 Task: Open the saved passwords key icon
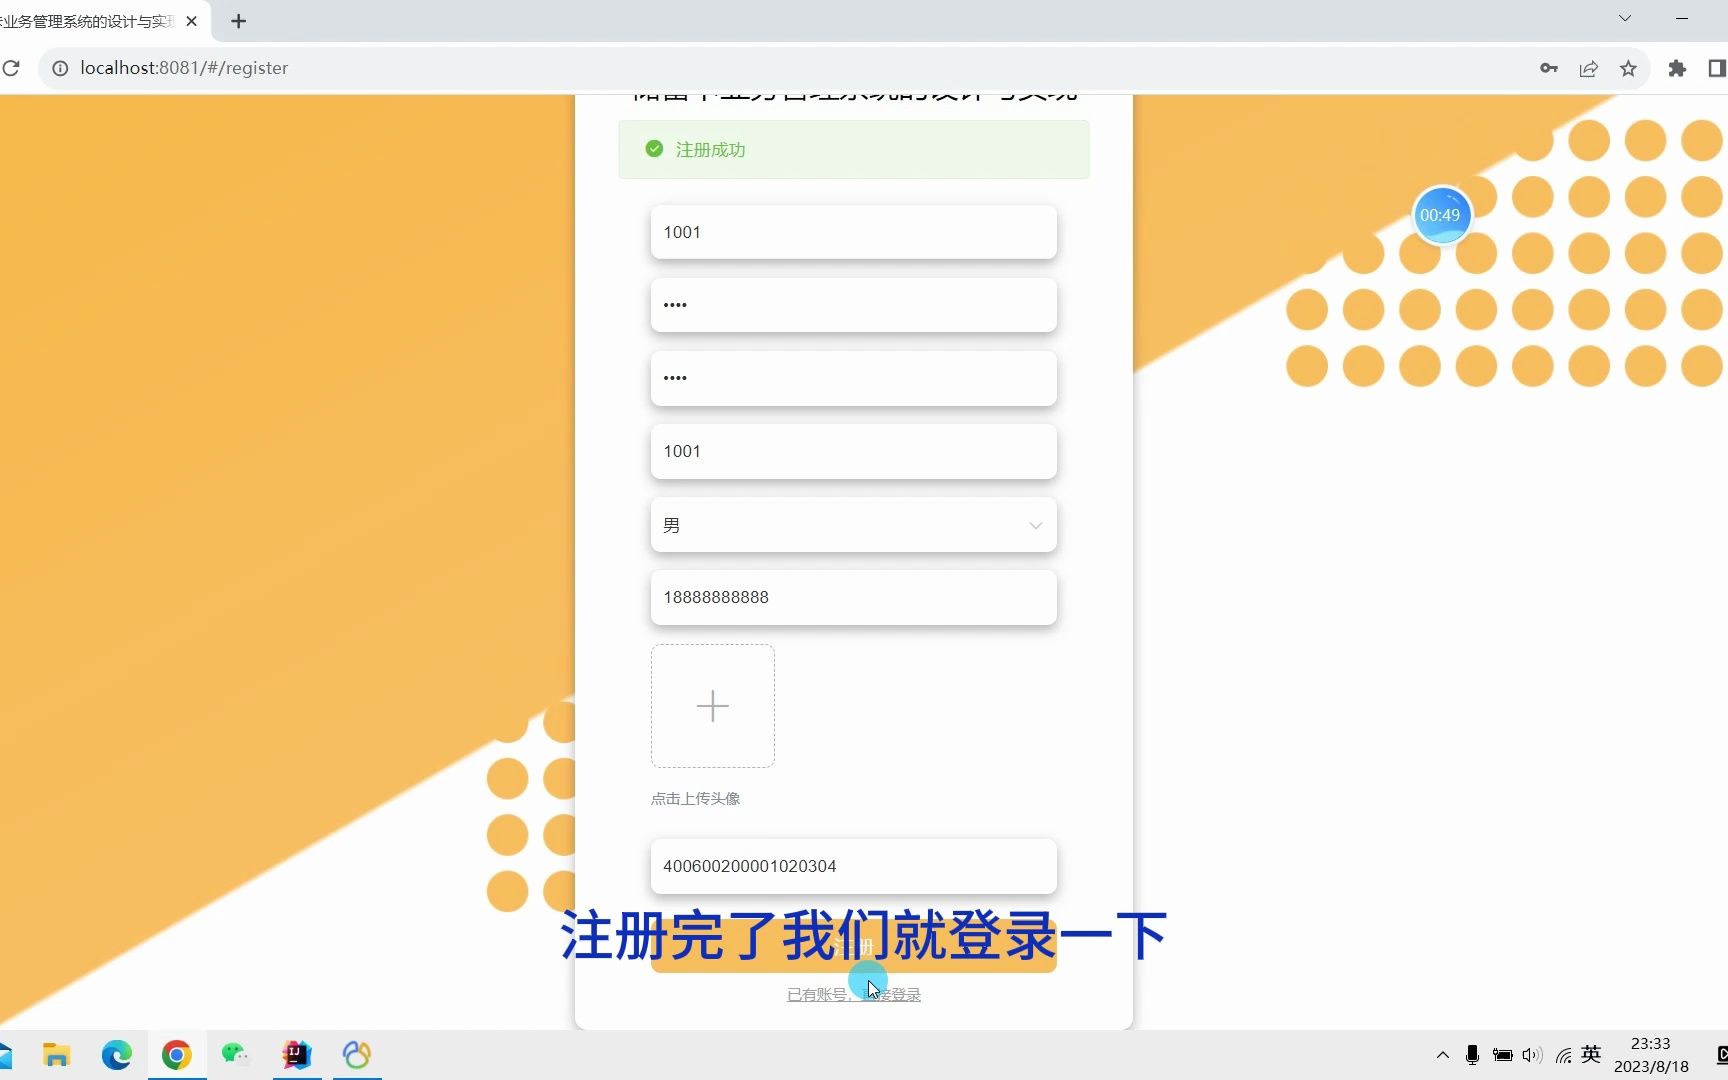click(x=1549, y=68)
